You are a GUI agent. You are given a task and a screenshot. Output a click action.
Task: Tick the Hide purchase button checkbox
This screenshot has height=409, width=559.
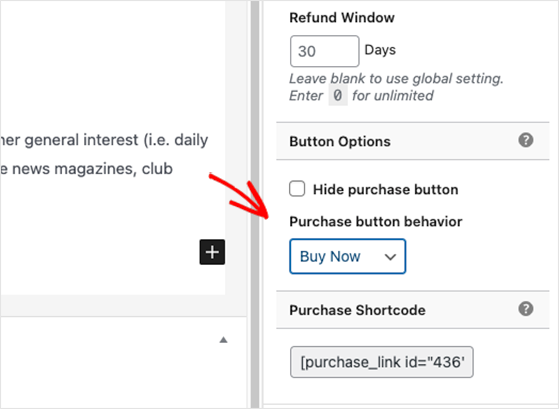pyautogui.click(x=297, y=189)
